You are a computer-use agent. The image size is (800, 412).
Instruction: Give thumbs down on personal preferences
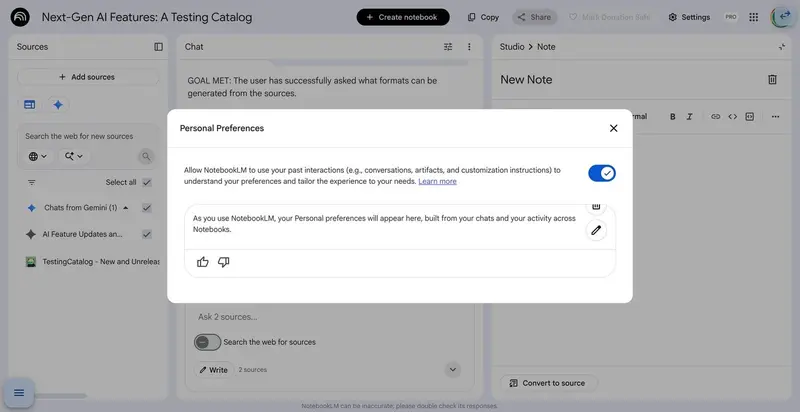pos(223,262)
